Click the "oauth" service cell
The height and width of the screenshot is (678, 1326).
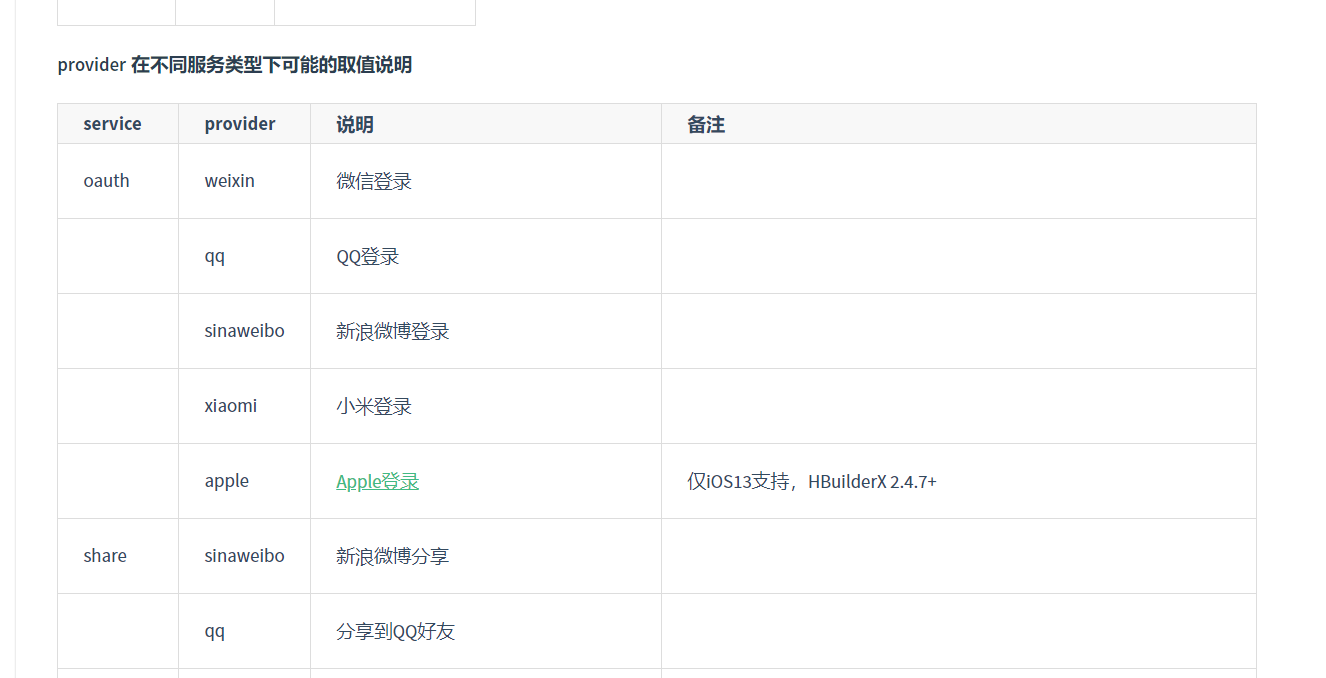107,181
